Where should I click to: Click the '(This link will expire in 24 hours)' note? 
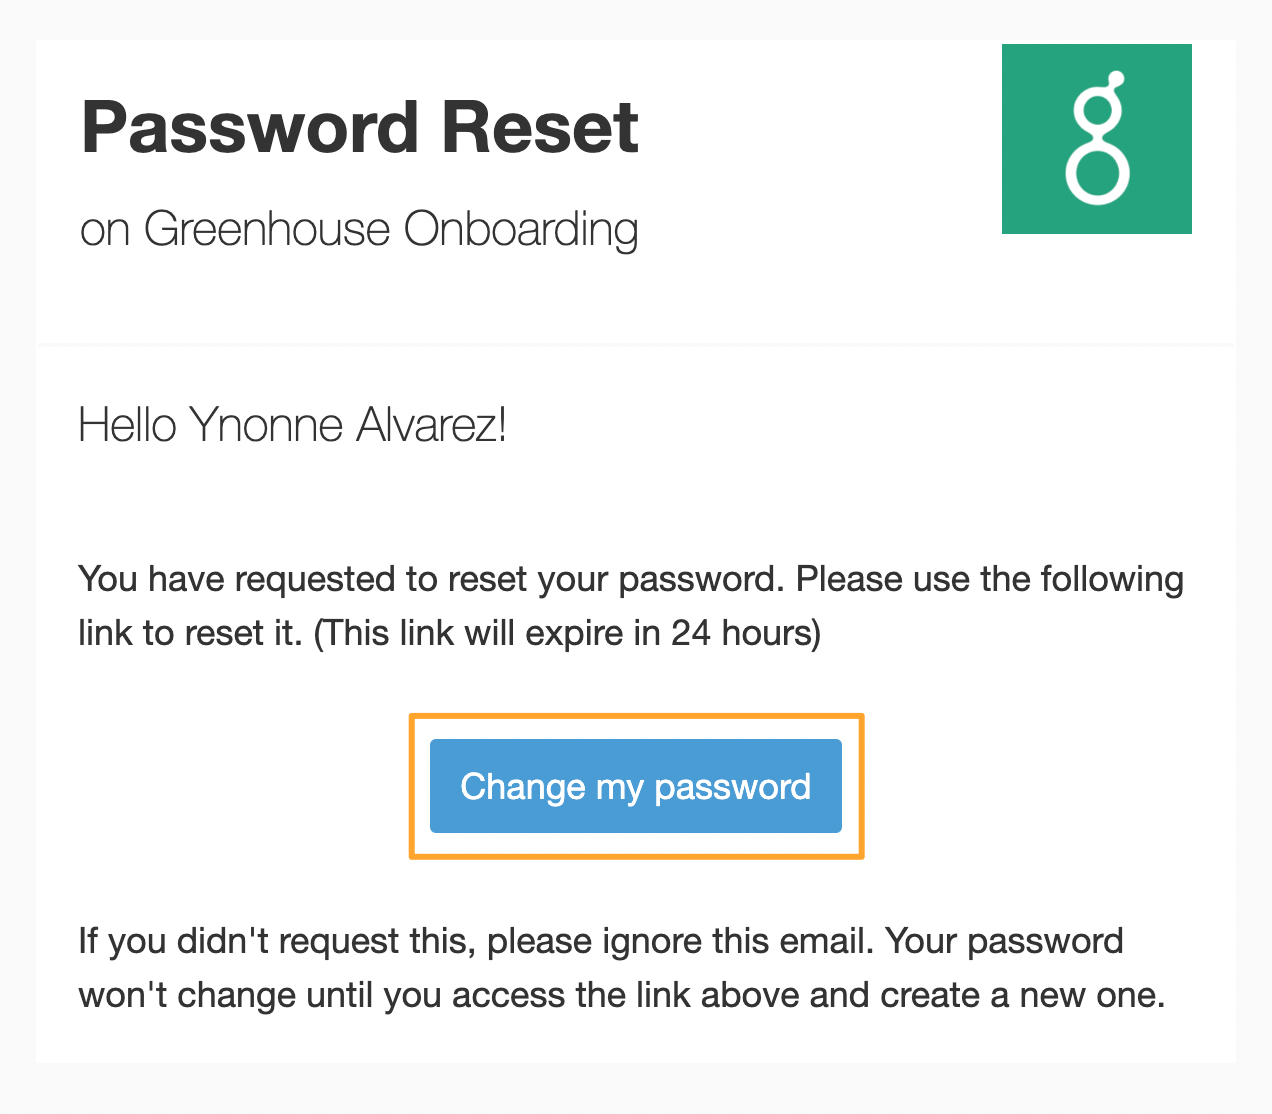click(x=567, y=633)
